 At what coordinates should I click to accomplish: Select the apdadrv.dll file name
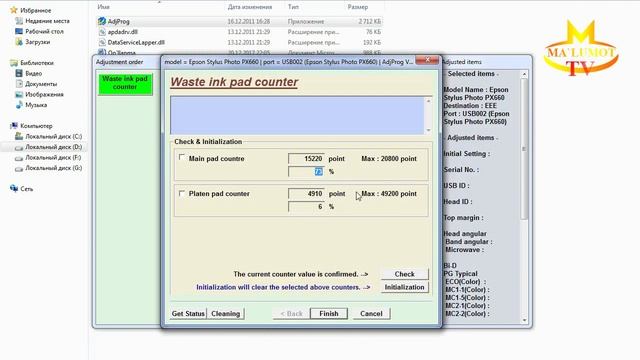click(122, 32)
